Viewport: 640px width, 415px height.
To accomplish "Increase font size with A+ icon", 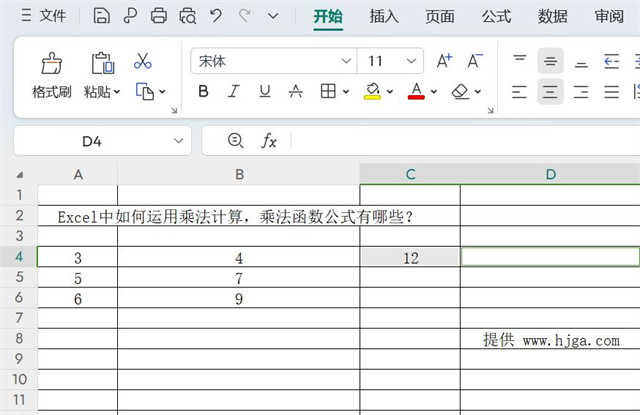I will (x=444, y=61).
